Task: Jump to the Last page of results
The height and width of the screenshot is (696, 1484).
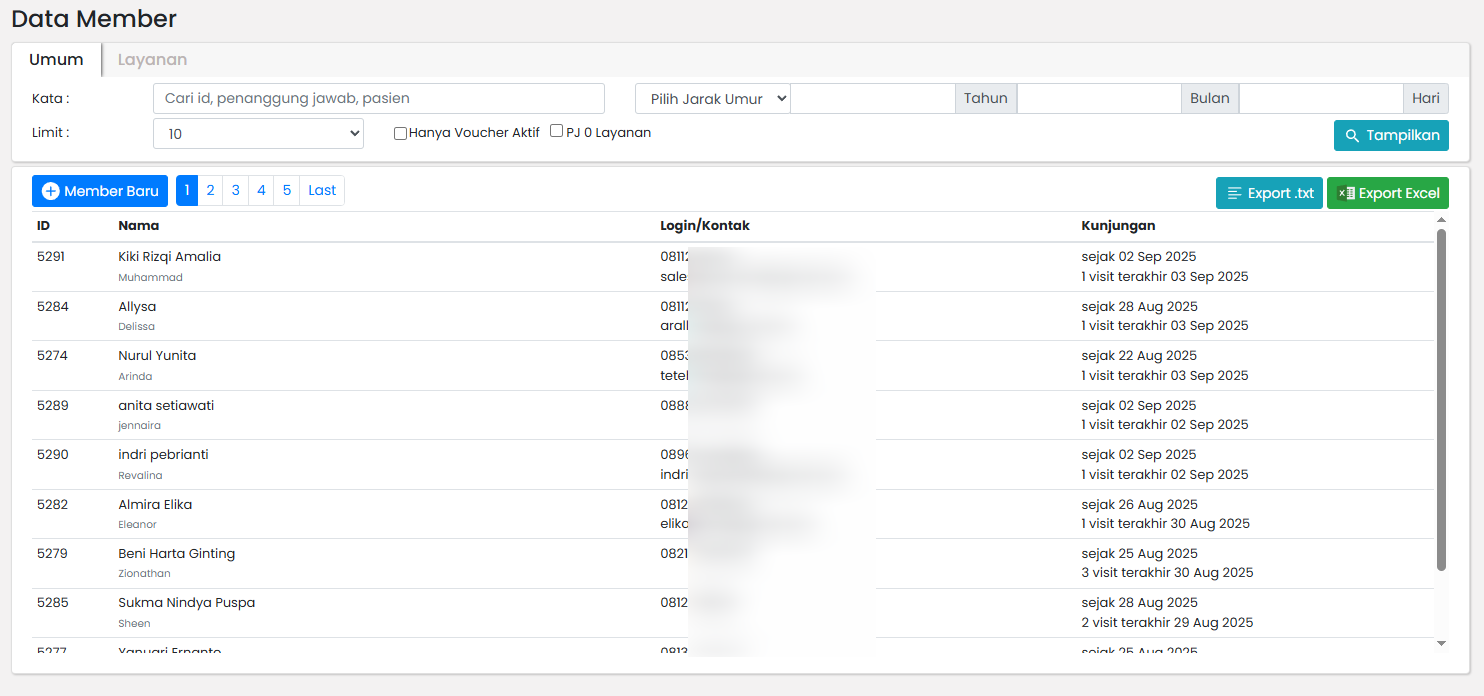Action: point(321,190)
